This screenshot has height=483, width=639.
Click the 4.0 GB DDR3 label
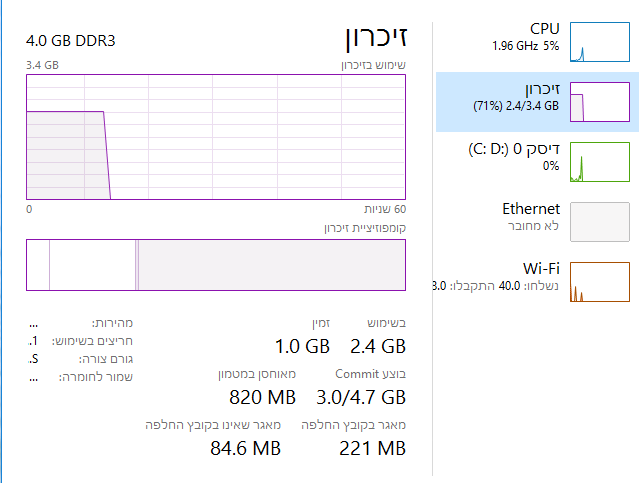click(69, 40)
